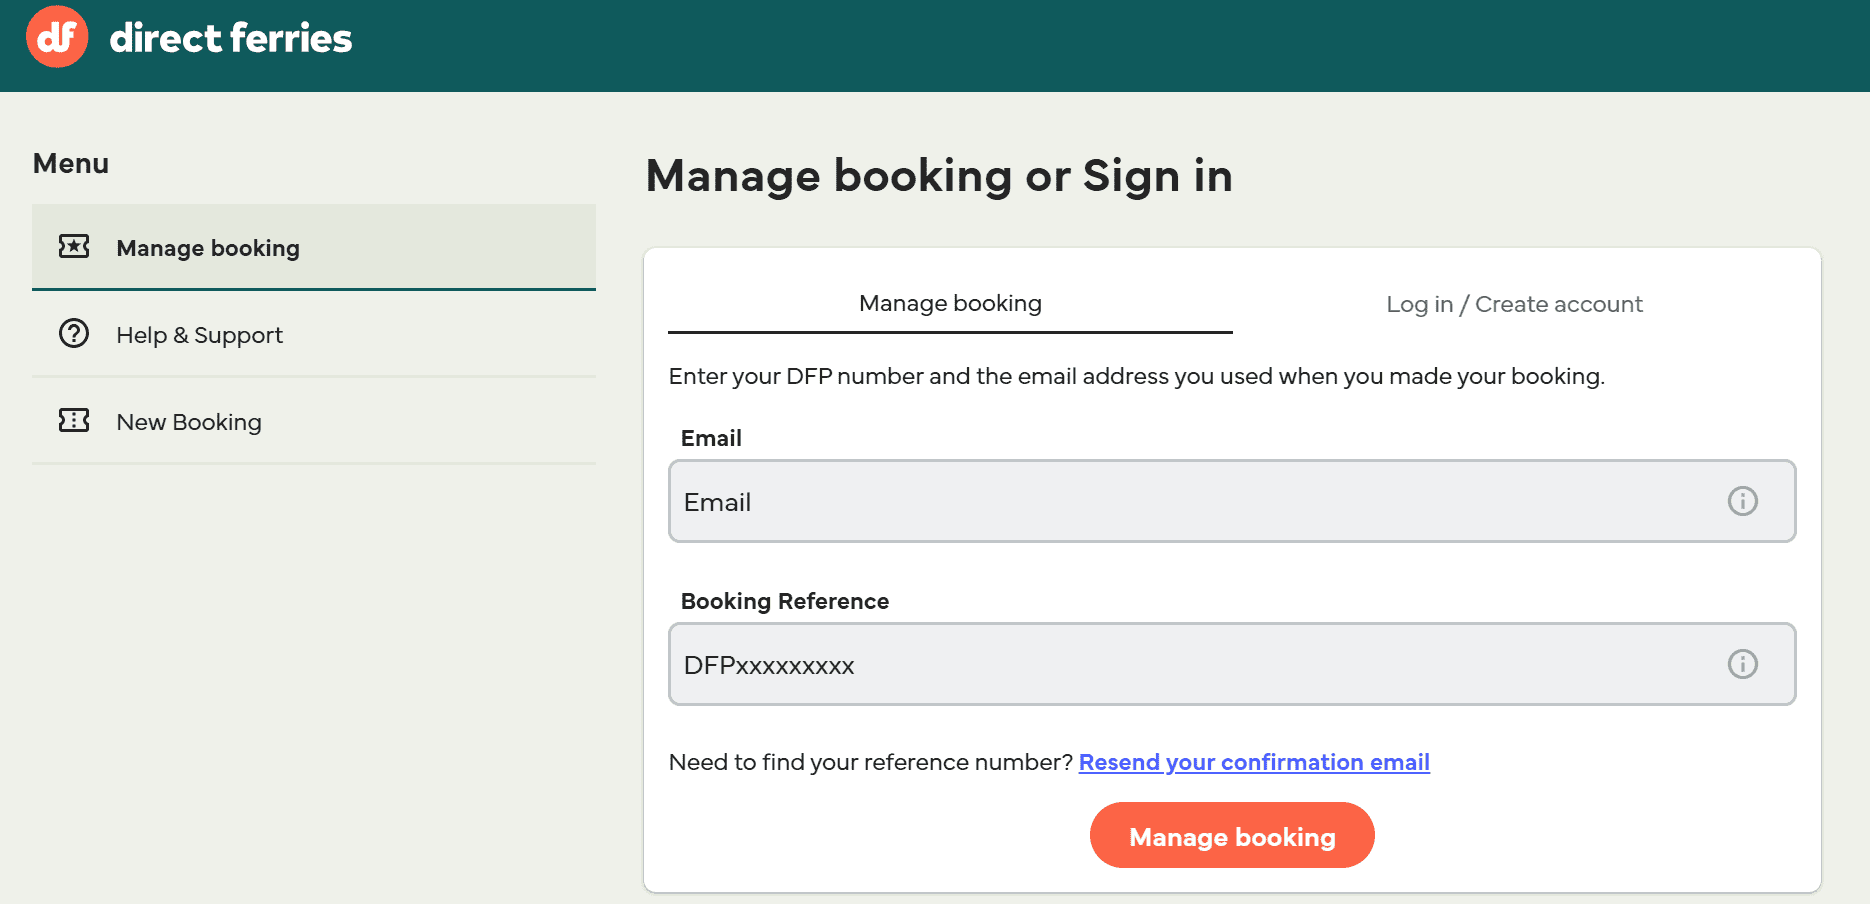
Task: Click the direct ferries wordmark in header
Action: click(231, 38)
